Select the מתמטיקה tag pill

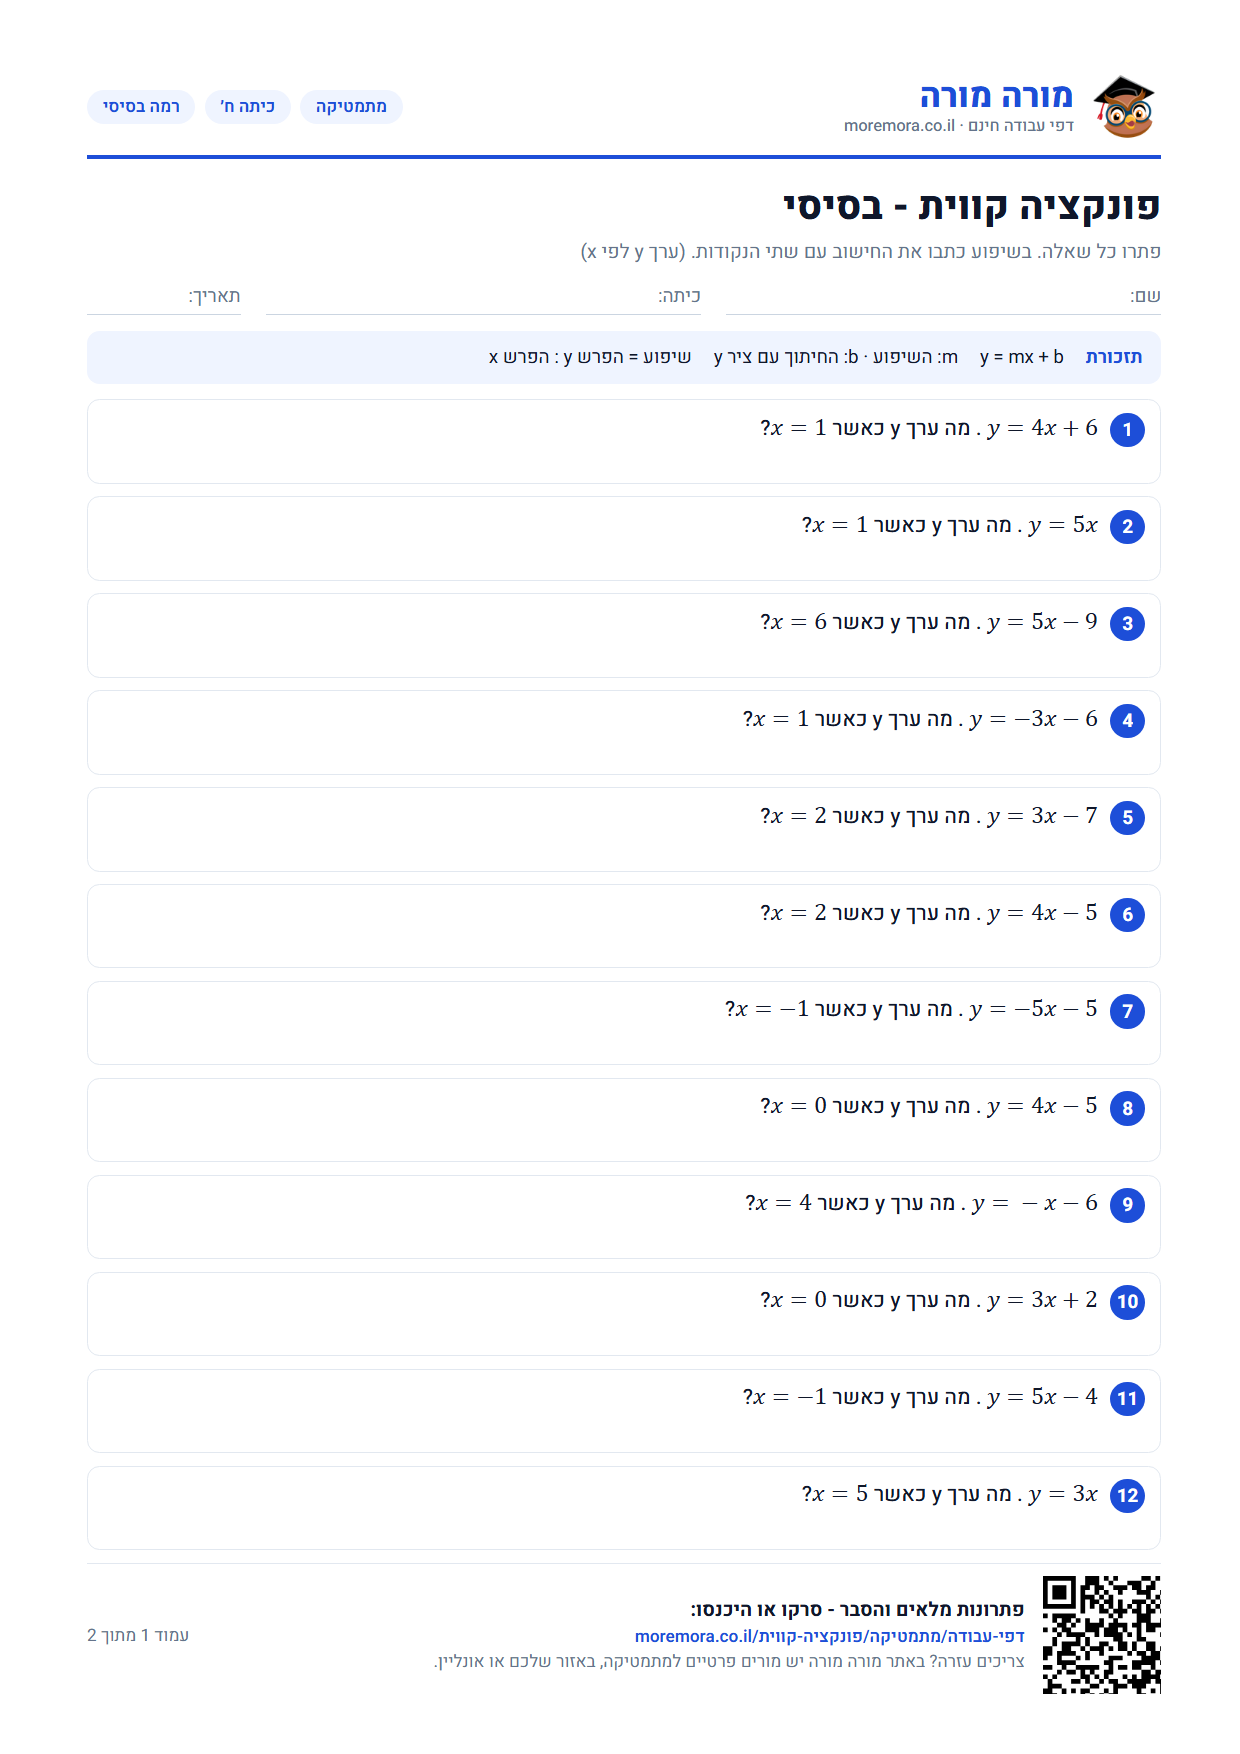[351, 107]
